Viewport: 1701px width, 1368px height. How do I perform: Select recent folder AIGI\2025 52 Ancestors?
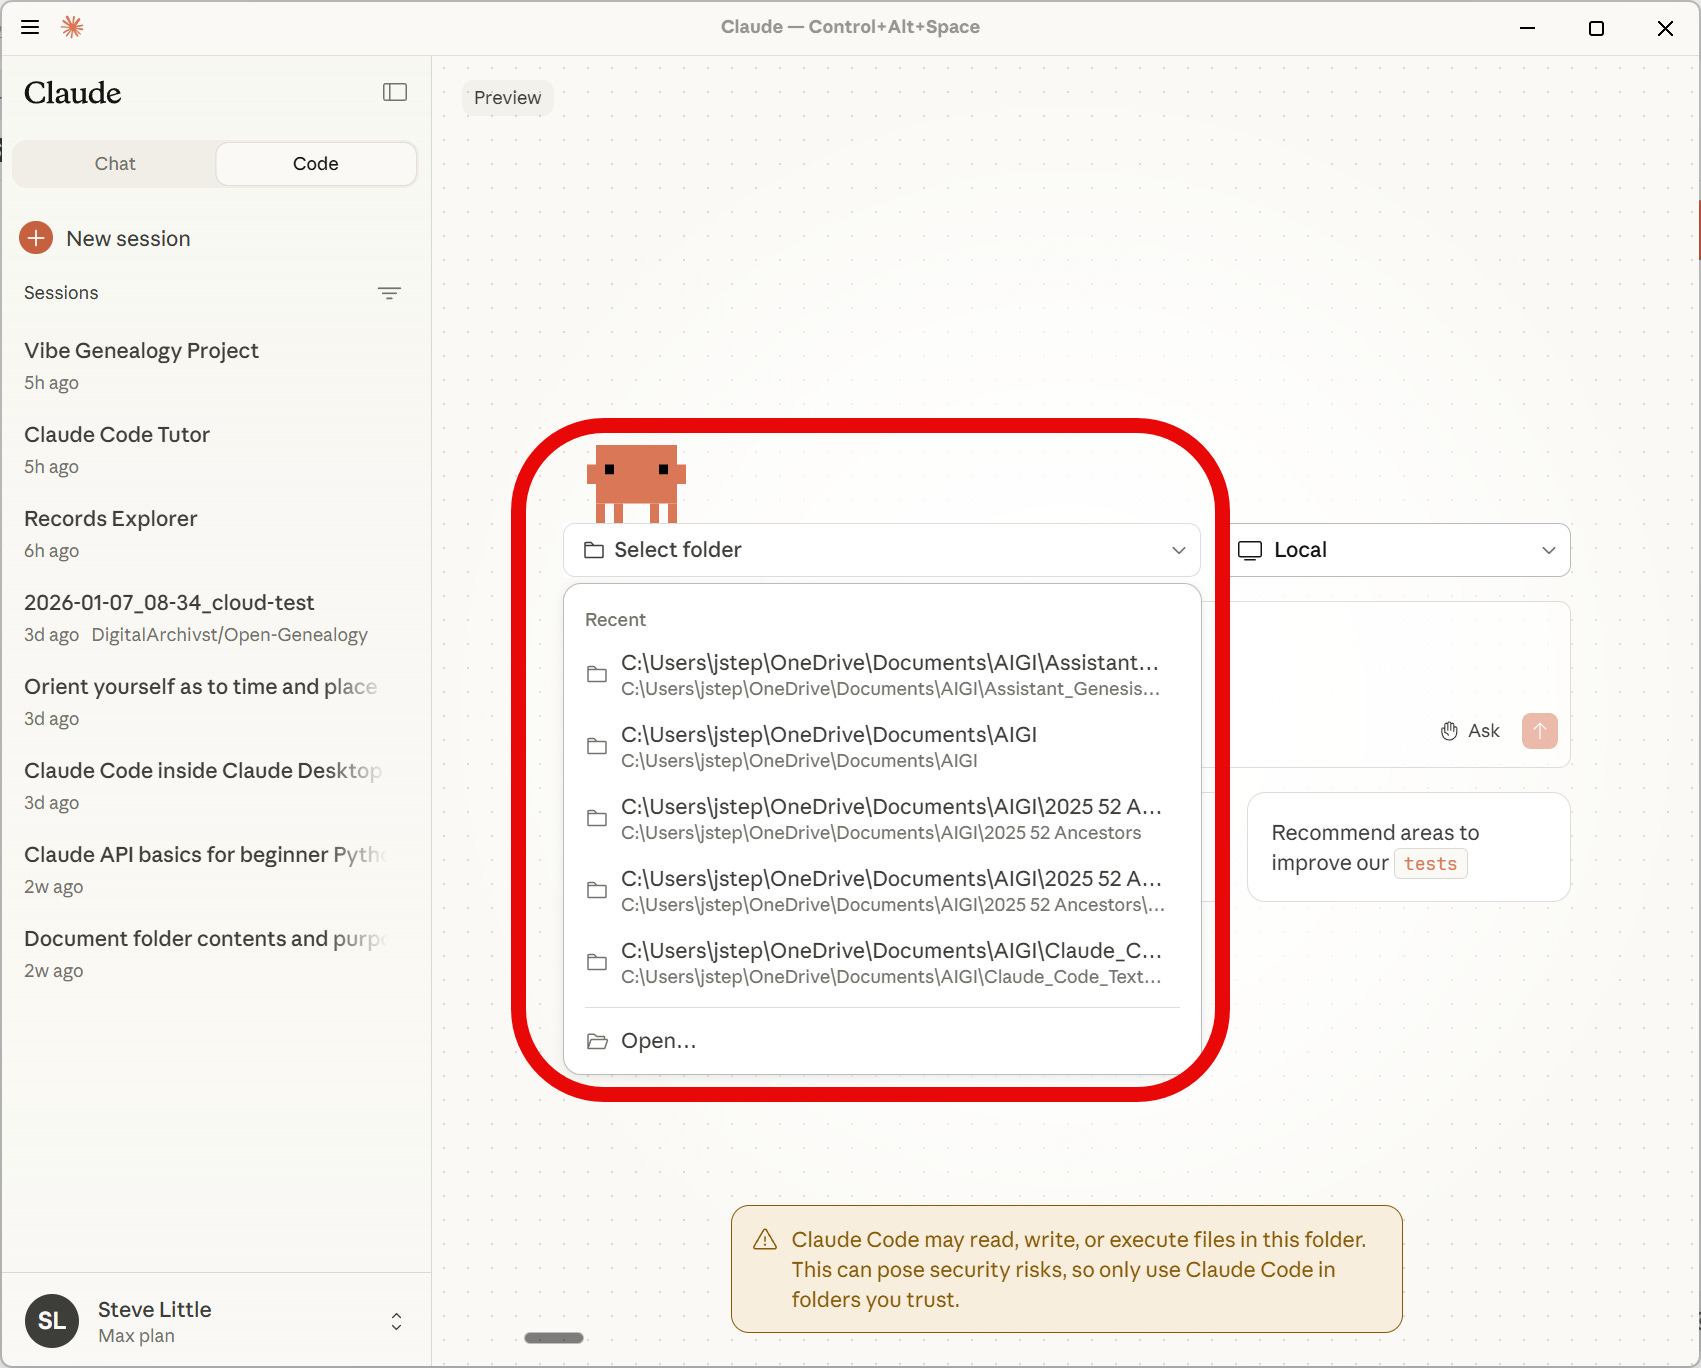point(882,818)
